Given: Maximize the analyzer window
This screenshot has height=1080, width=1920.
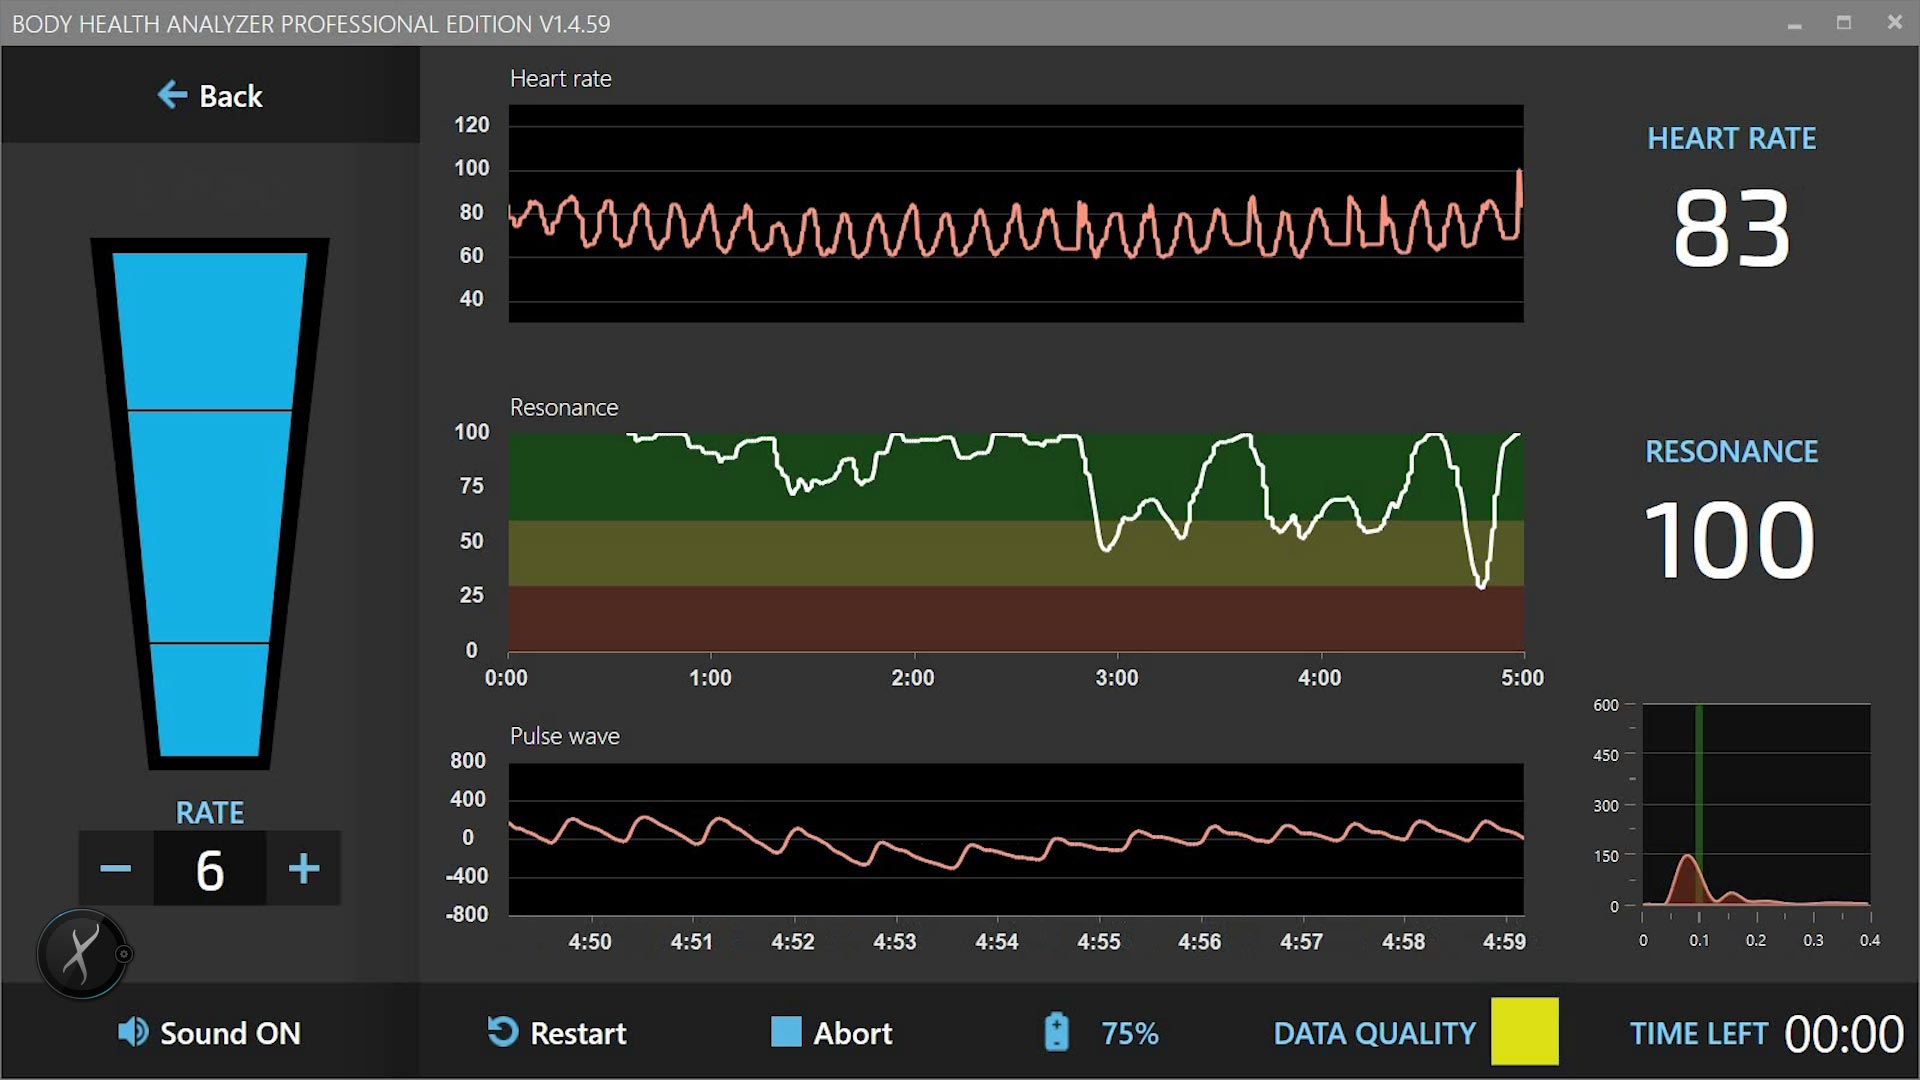Looking at the screenshot, I should [1844, 23].
